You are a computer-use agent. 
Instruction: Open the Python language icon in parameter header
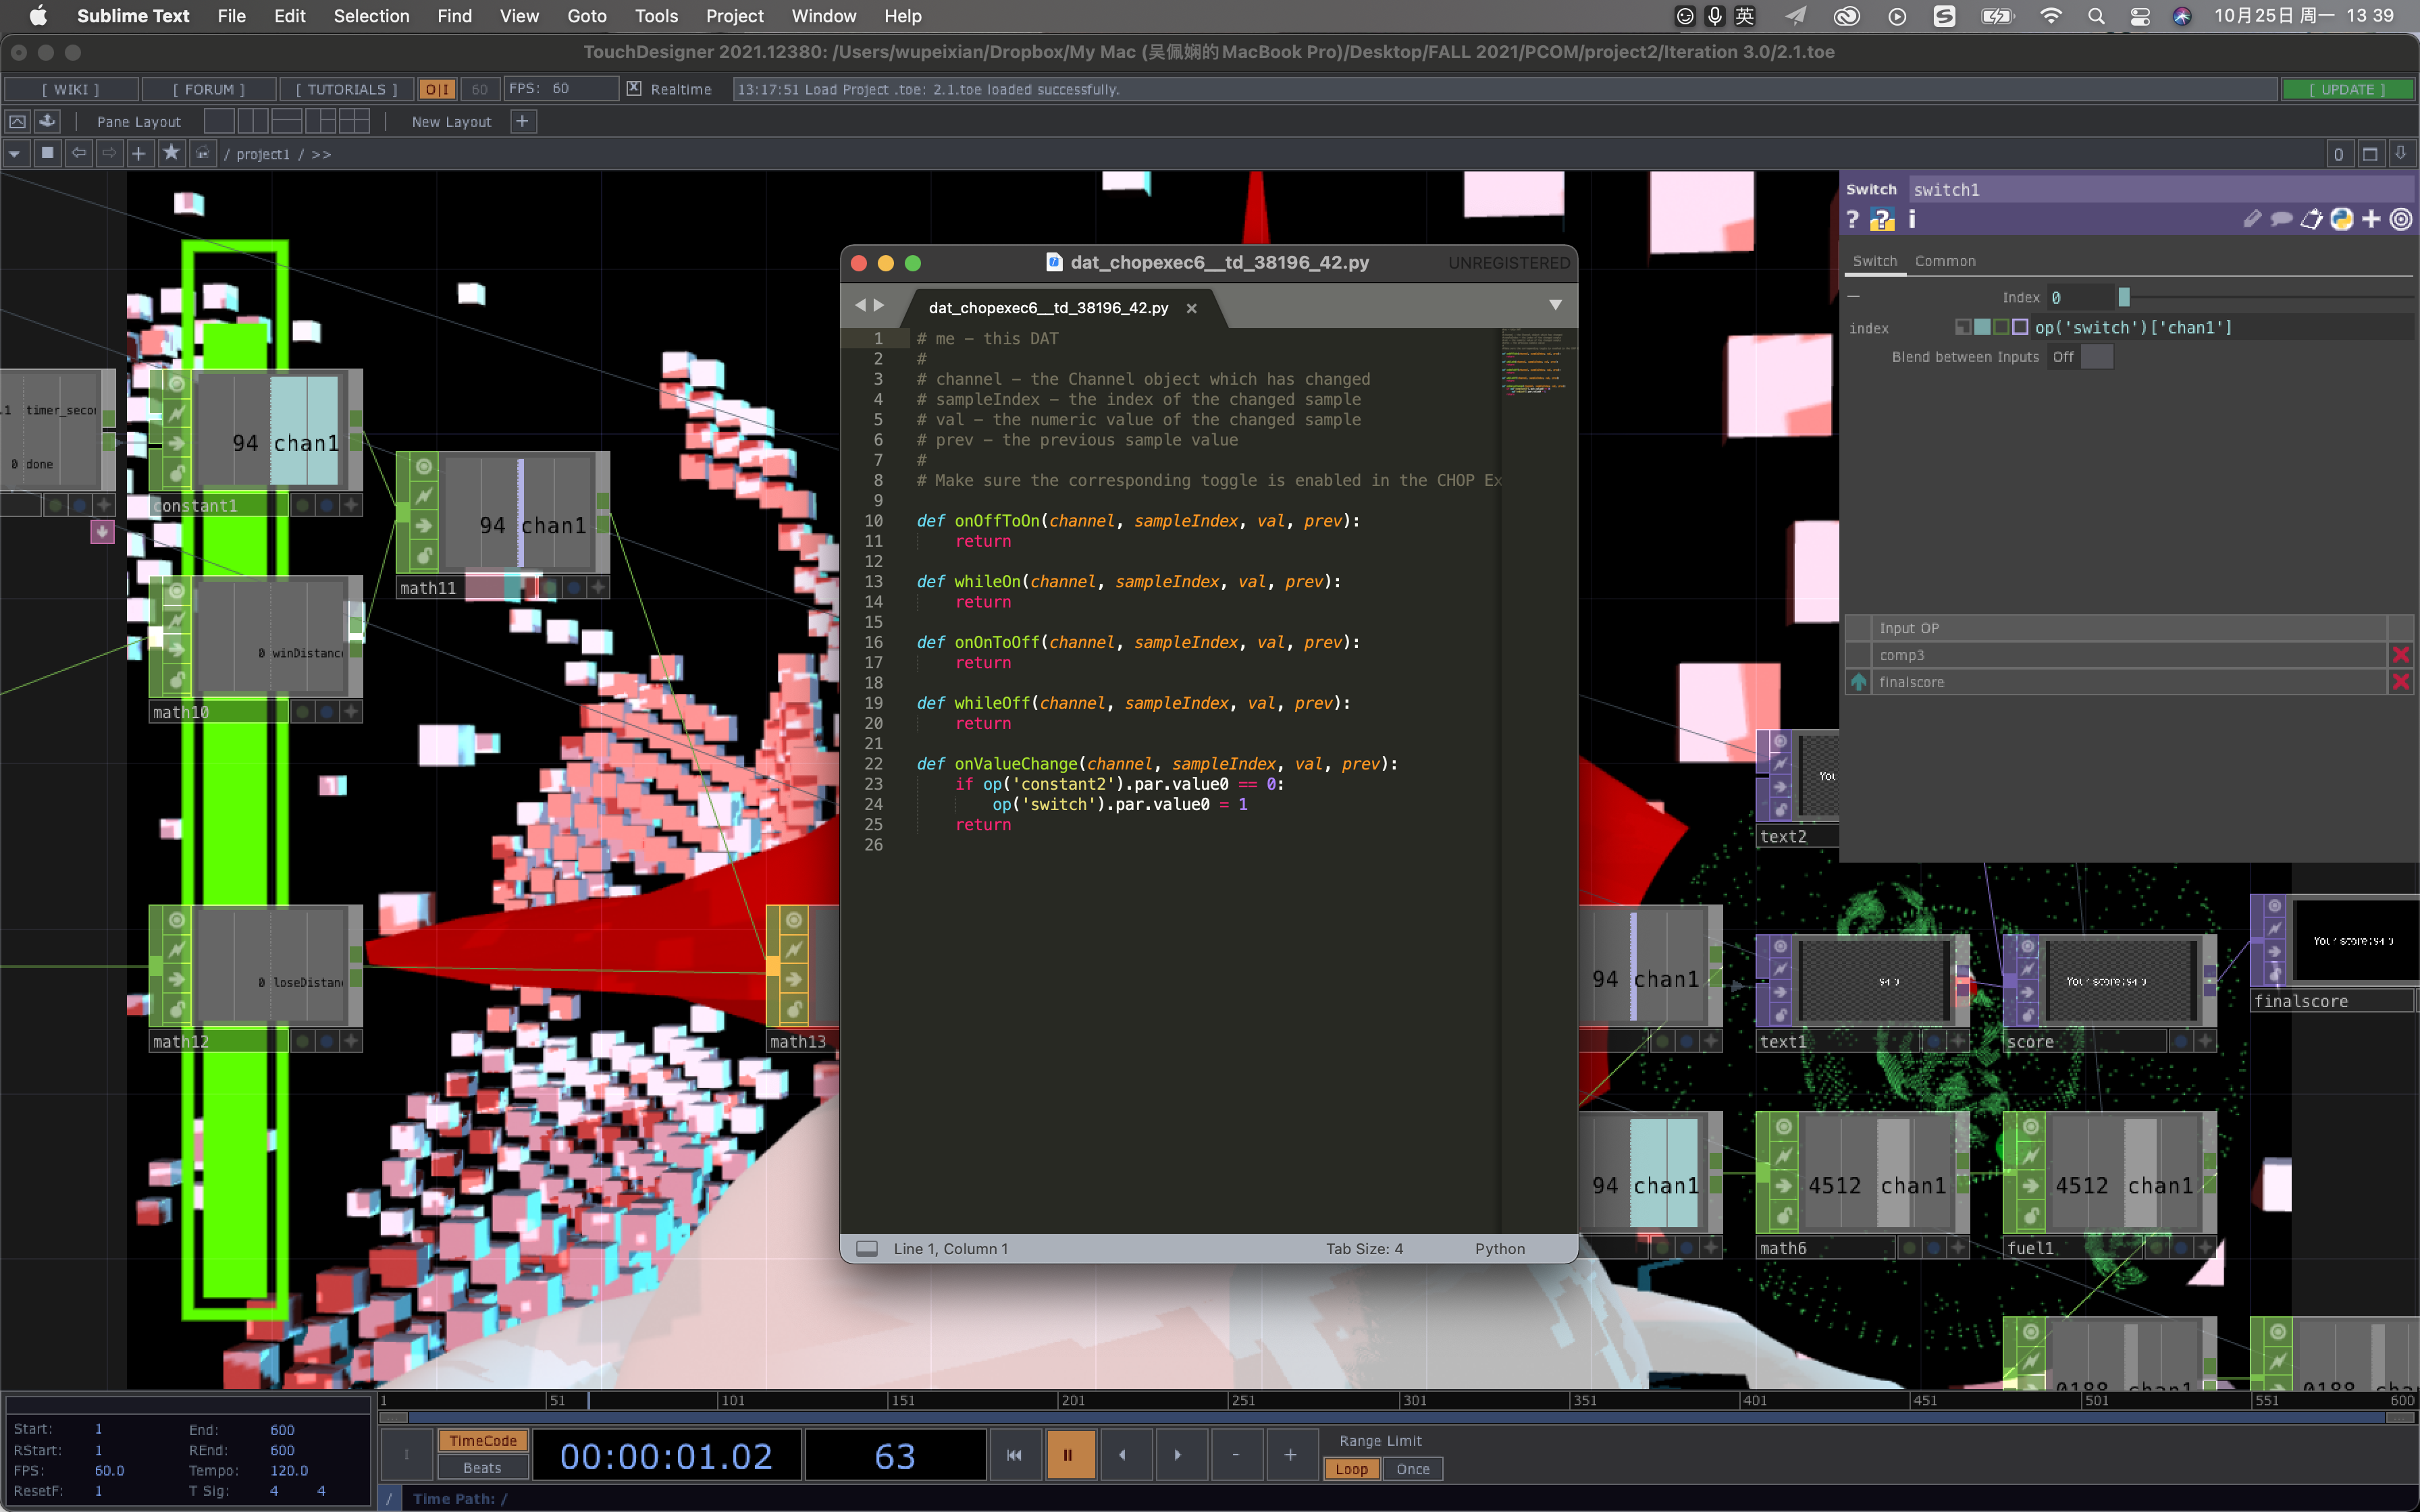(x=2341, y=219)
